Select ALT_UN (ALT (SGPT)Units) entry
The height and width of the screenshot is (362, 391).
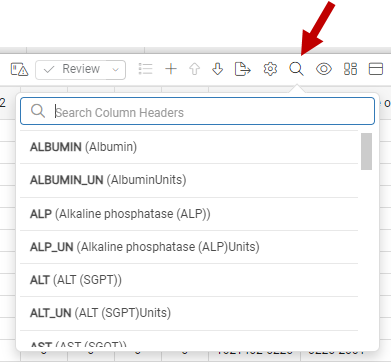[x=189, y=313]
